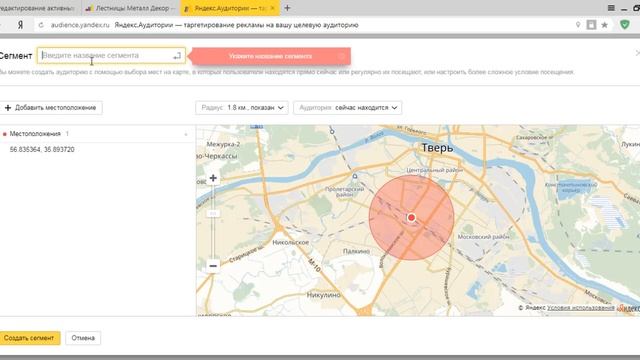This screenshot has width=640, height=360.
Task: Click the 'Московский район' label on the map
Action: click(x=484, y=237)
